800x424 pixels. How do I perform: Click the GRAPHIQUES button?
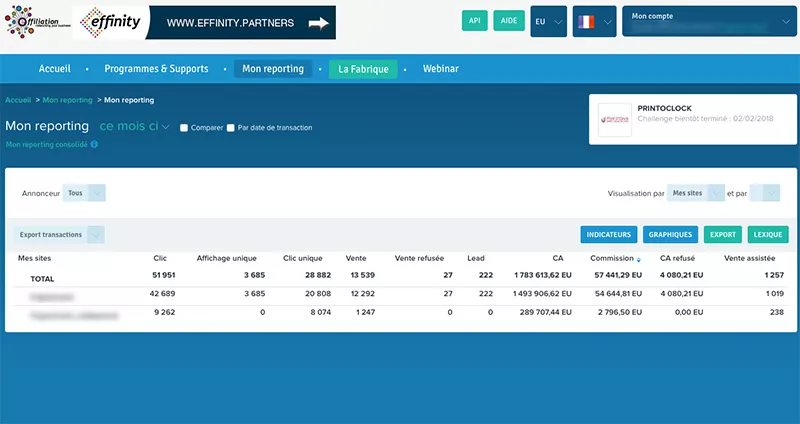[x=670, y=235]
